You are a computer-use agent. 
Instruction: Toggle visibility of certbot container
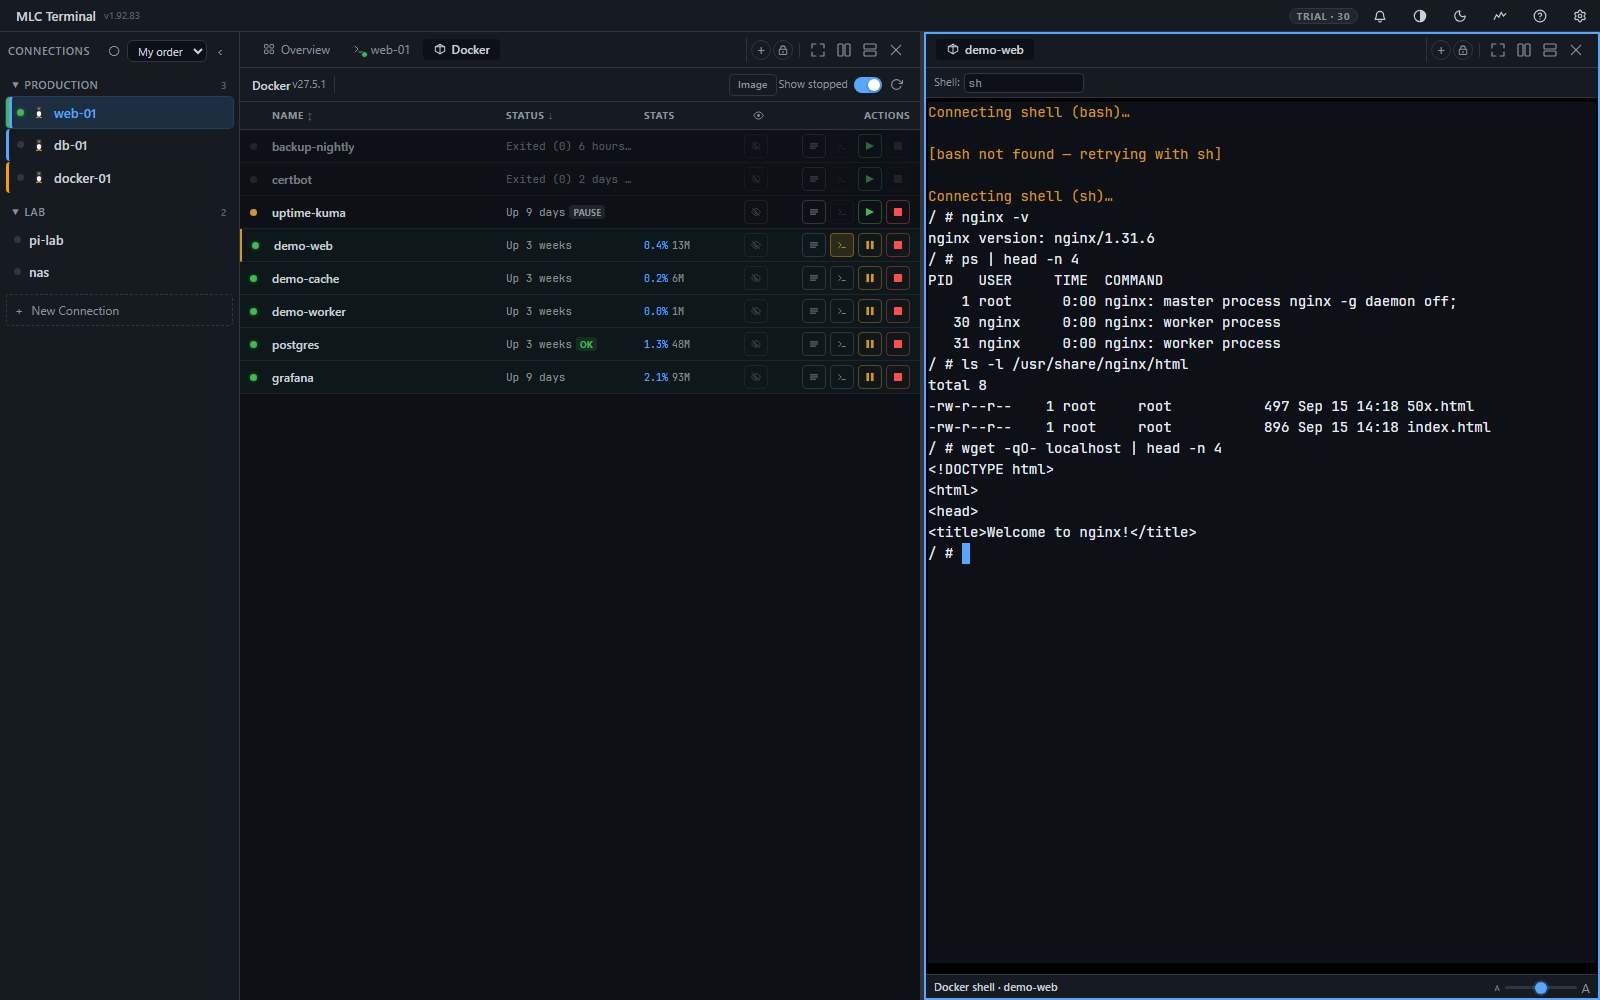(x=756, y=179)
